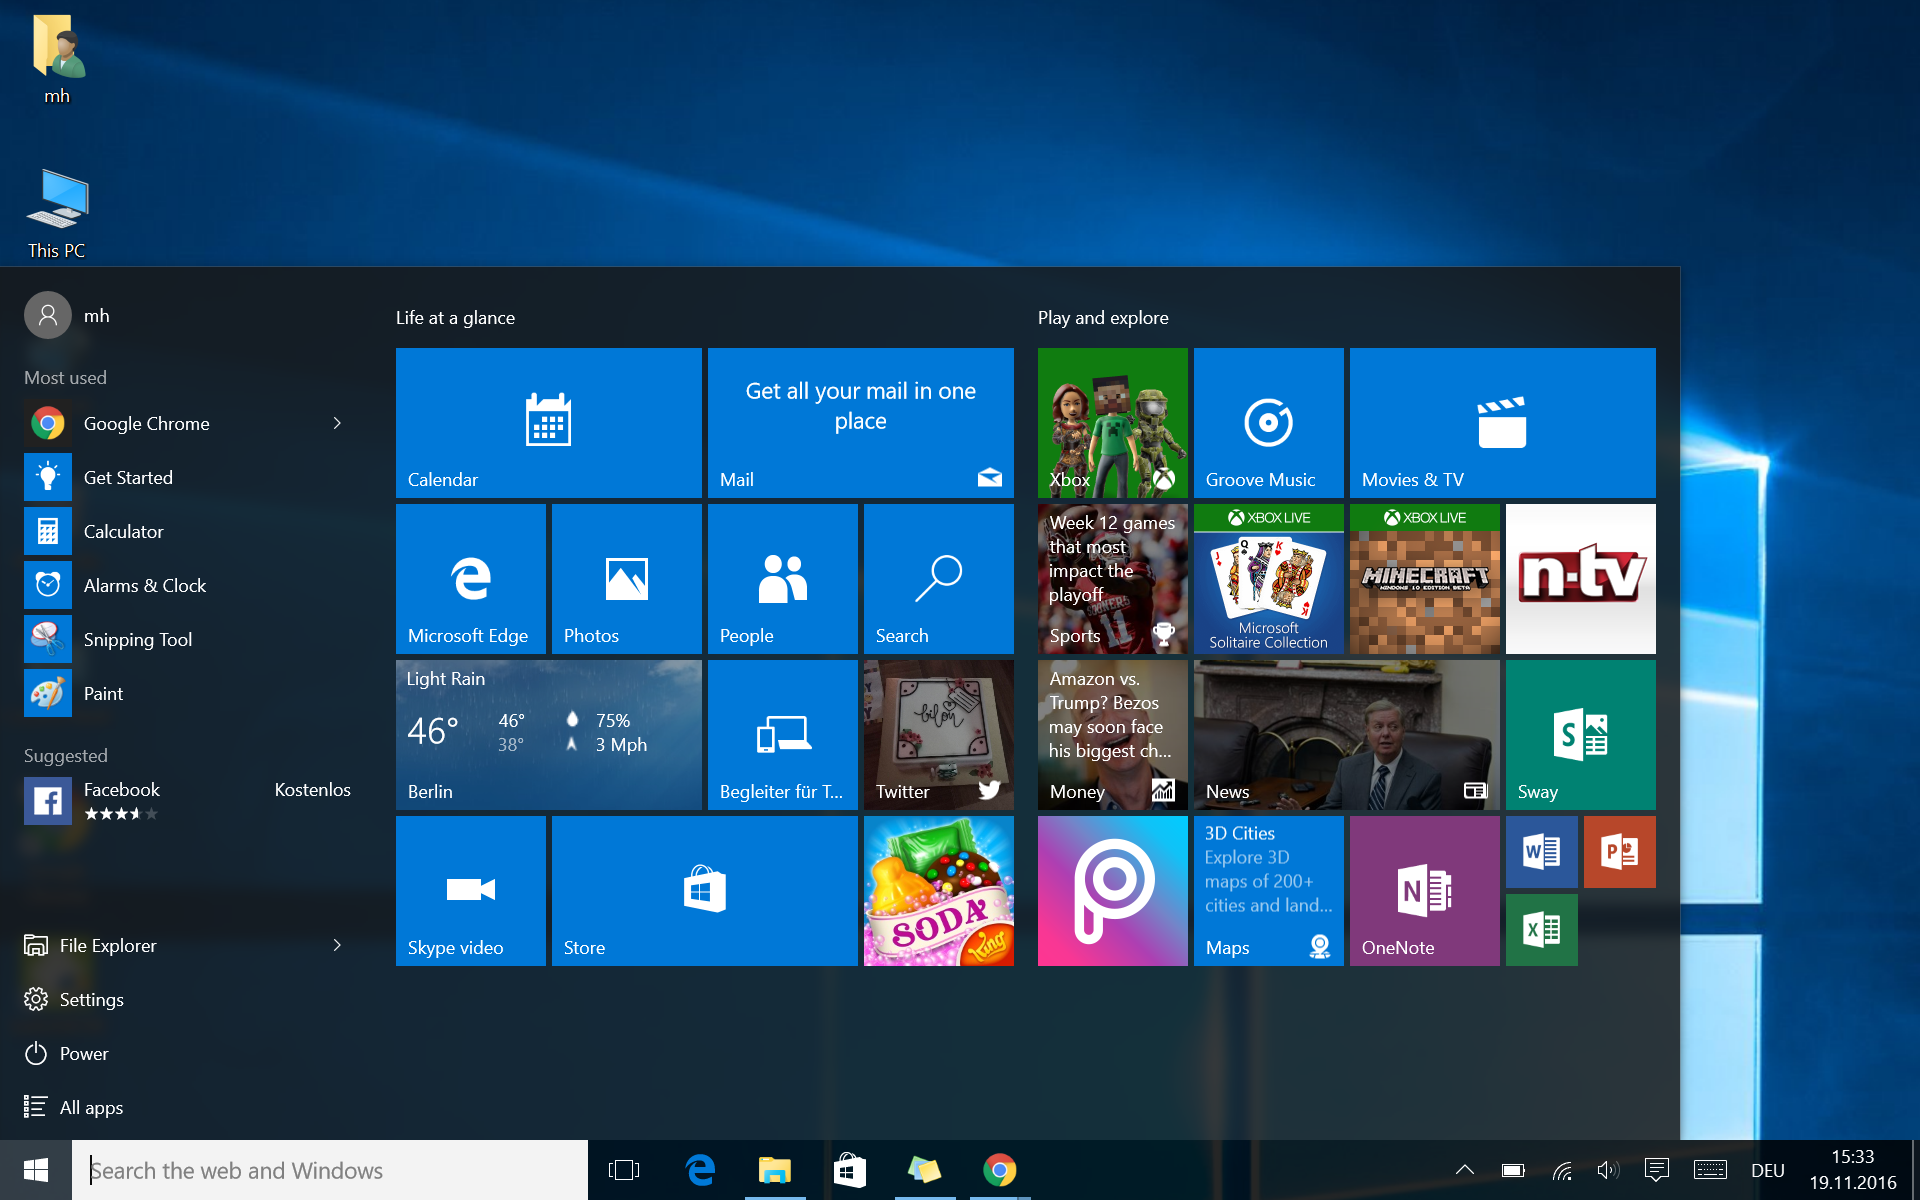Viewport: 1920px width, 1200px height.
Task: Click the Task View taskbar icon
Action: [x=624, y=1170]
